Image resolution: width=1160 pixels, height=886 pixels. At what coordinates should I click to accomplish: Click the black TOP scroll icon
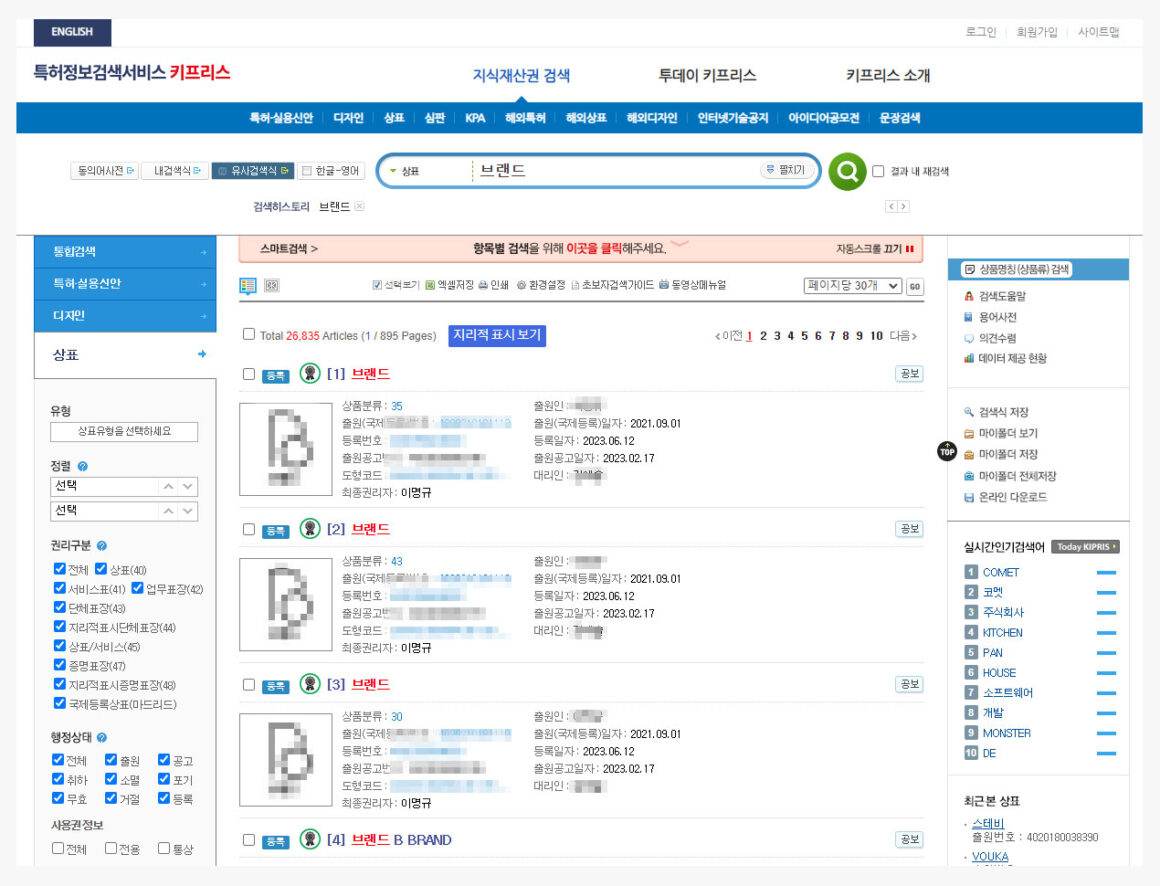pos(947,451)
